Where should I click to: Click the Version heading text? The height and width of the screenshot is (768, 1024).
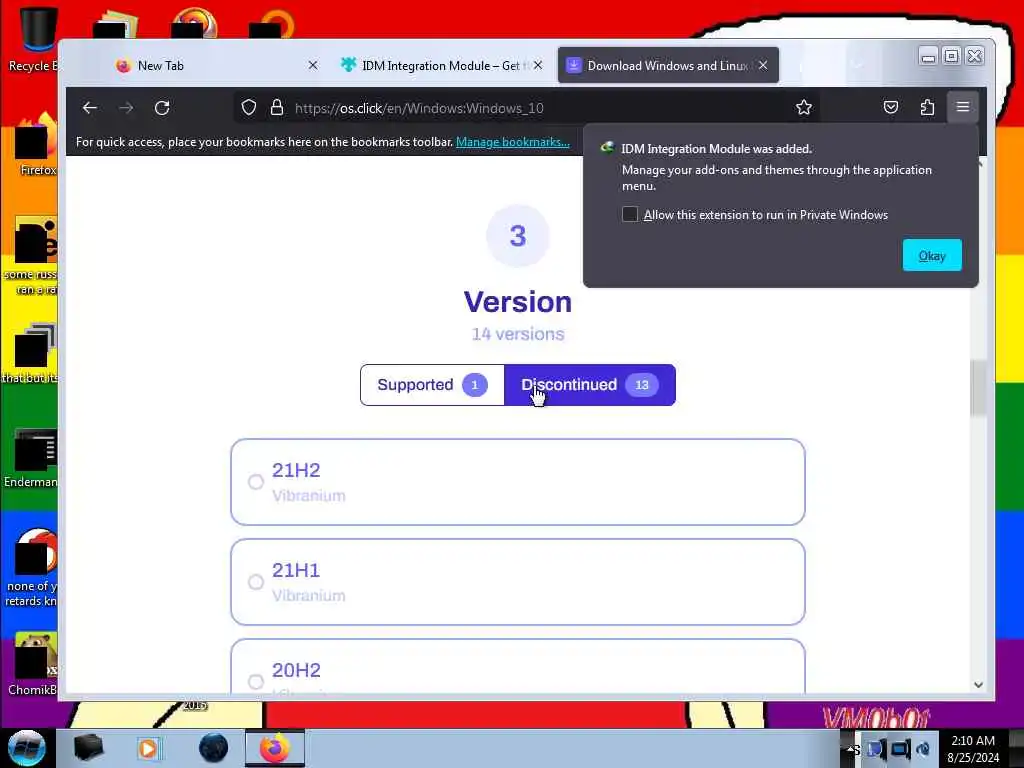point(518,302)
